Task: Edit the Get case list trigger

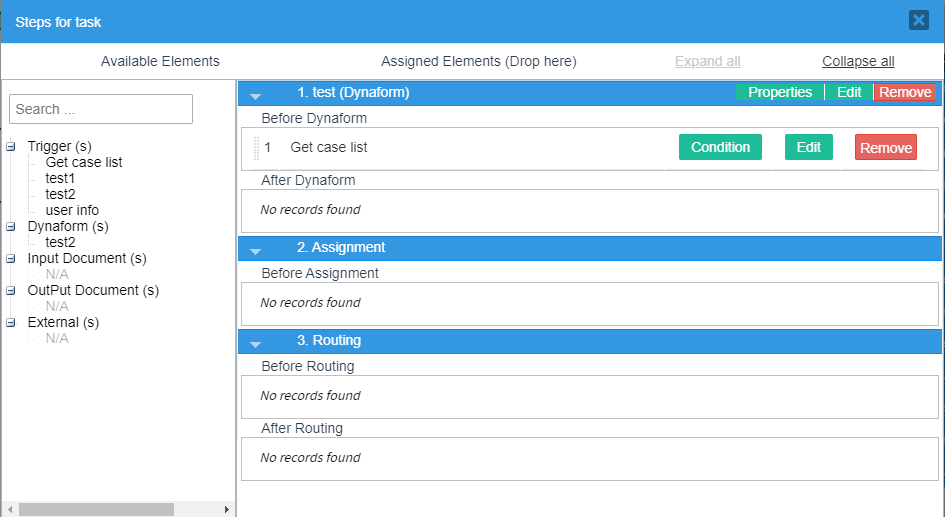Action: (x=808, y=148)
